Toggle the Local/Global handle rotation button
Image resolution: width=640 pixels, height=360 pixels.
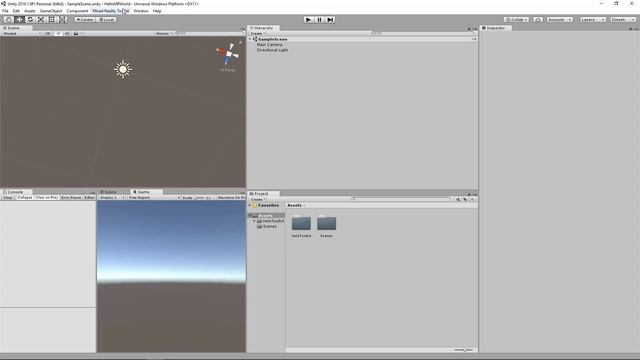point(106,20)
